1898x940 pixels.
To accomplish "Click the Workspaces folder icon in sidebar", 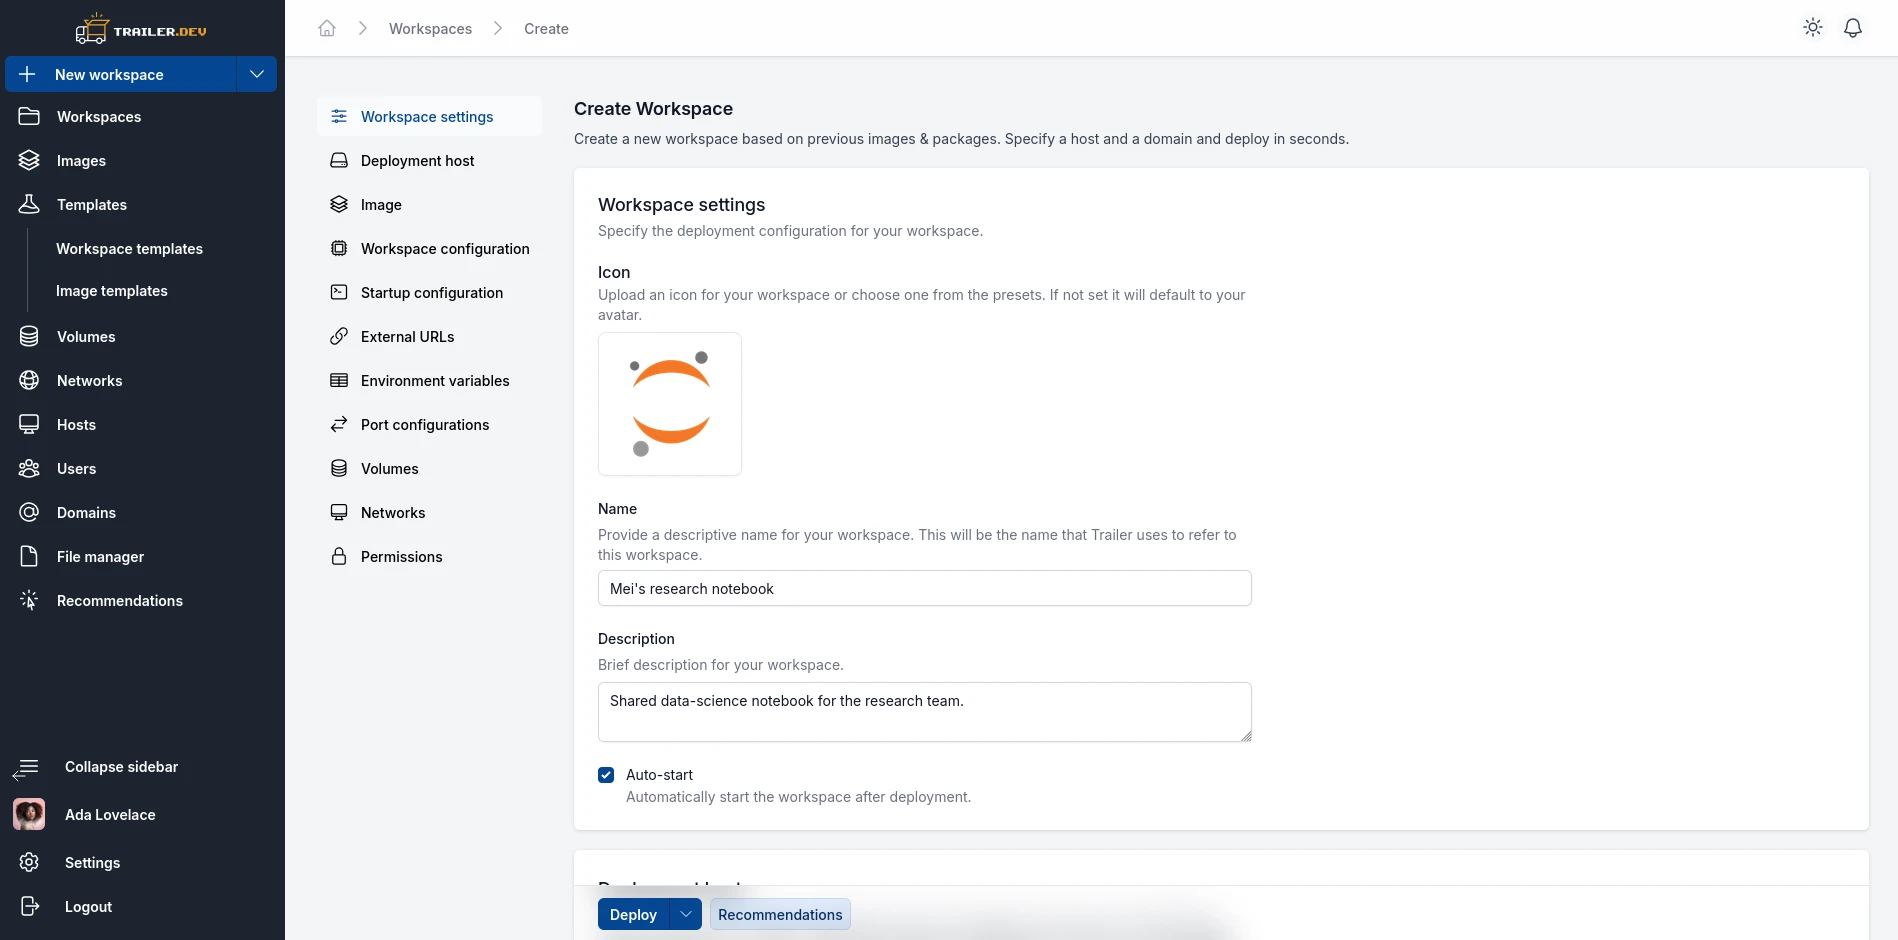I will [29, 116].
